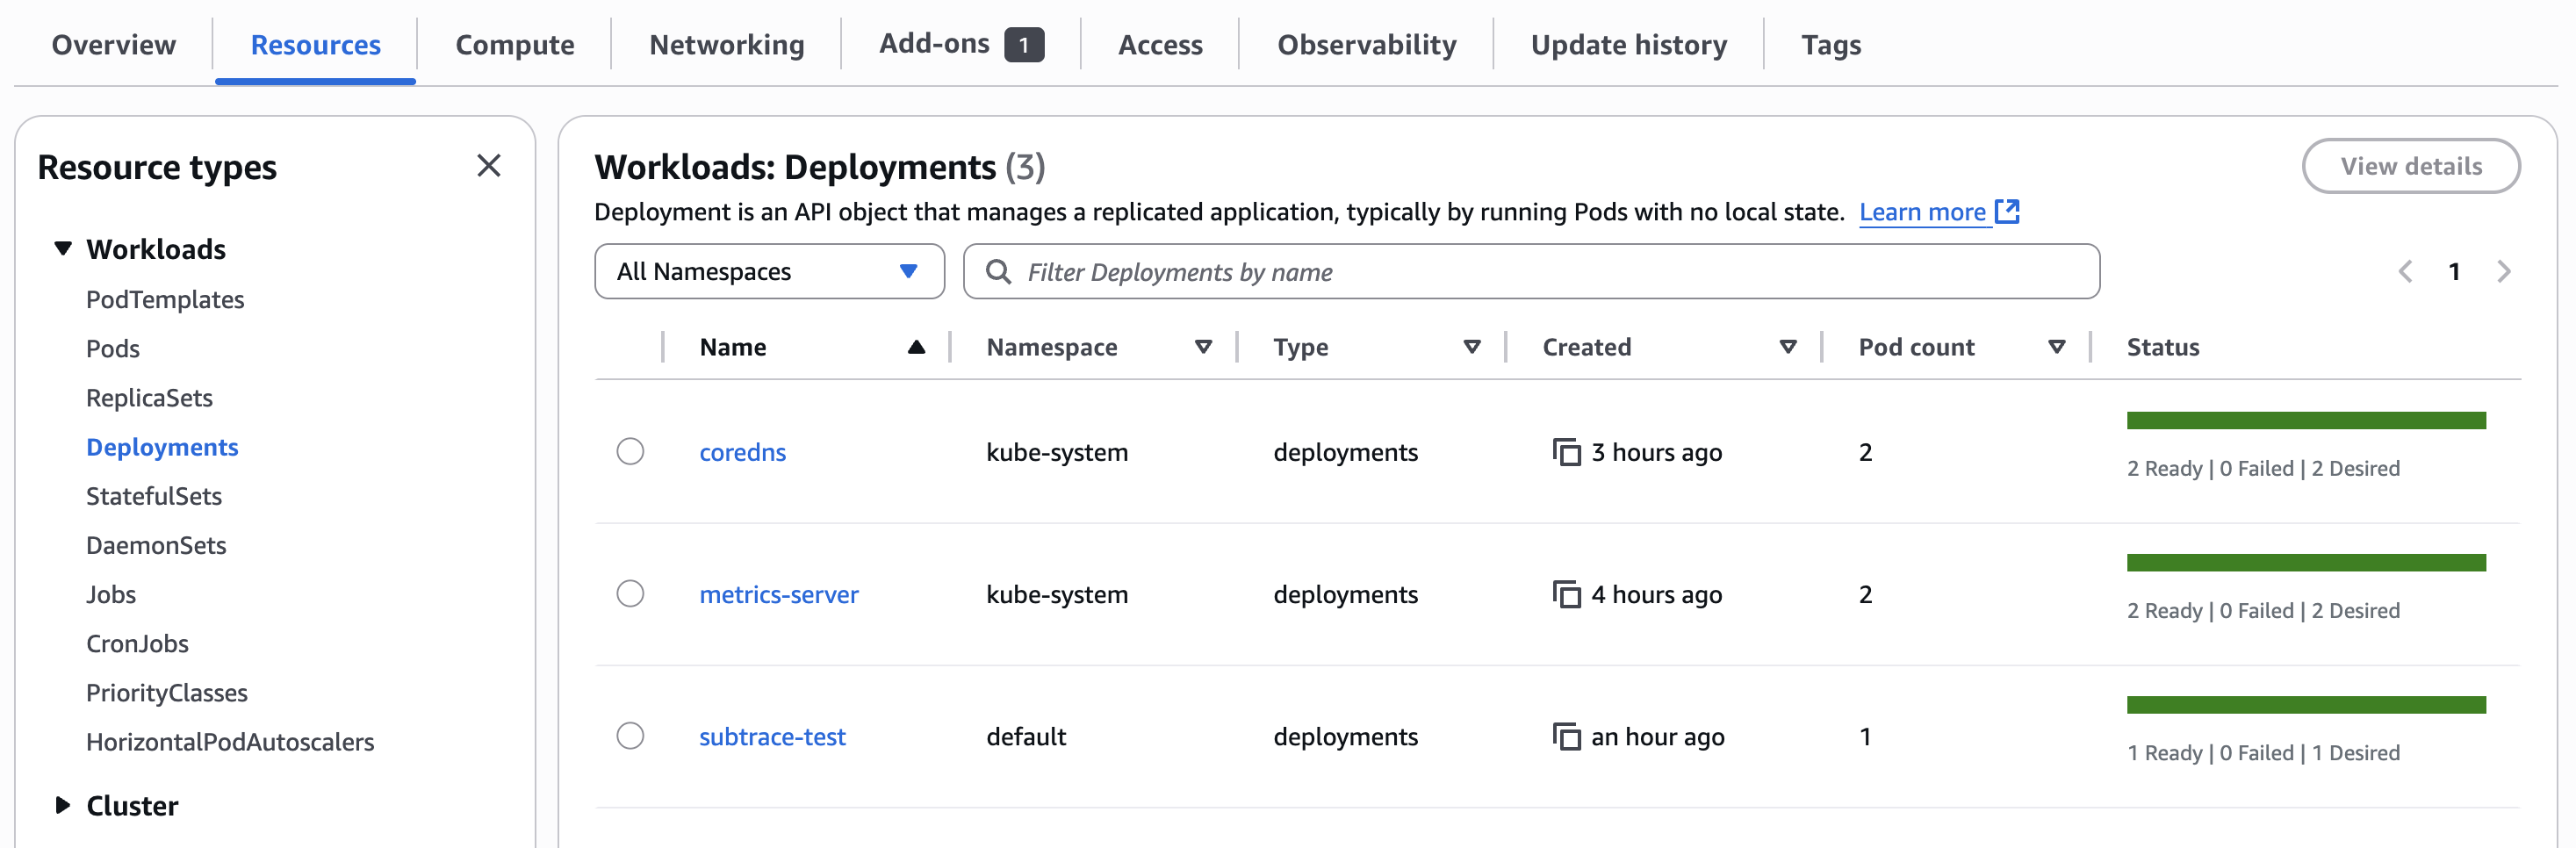Click 'default' namespace cell for subtrace-test
Screen dimensions: 2576x848
click(1025, 736)
